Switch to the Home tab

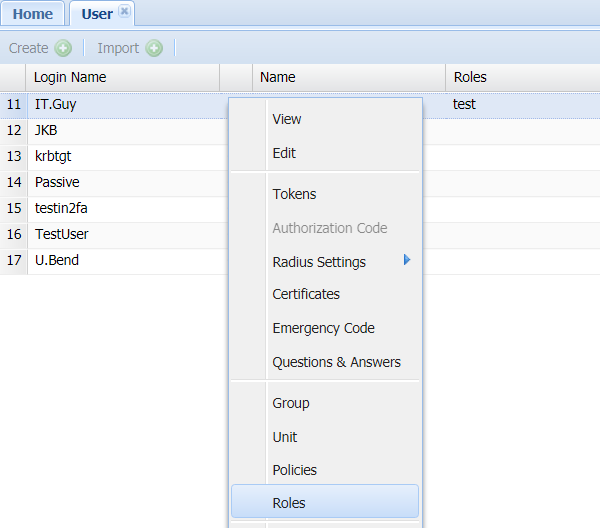[x=33, y=14]
